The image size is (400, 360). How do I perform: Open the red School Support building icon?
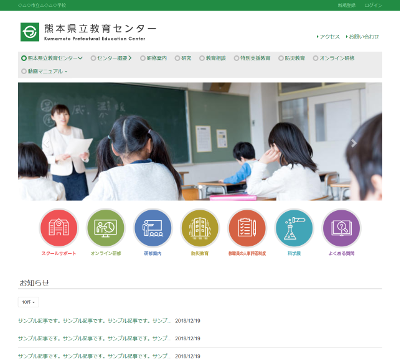coord(59,228)
